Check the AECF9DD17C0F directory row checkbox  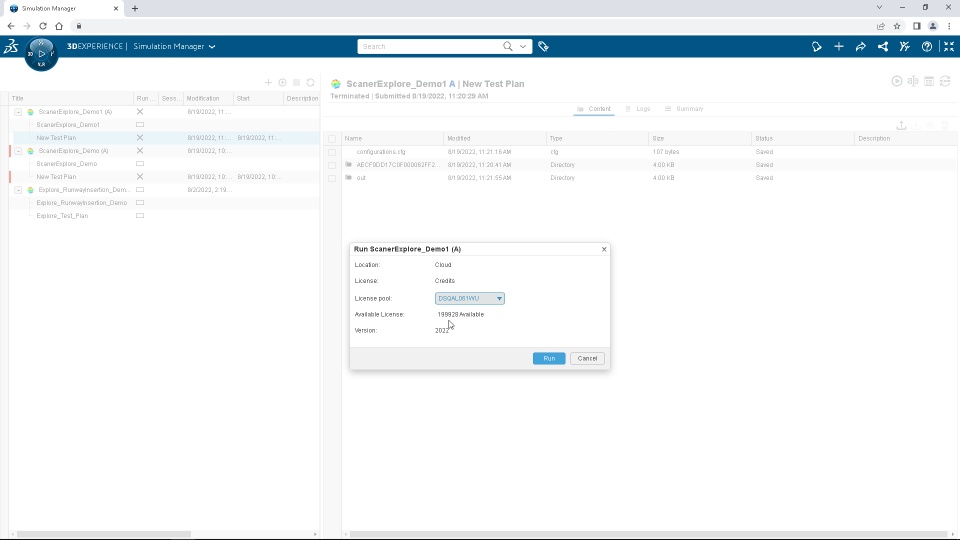pos(332,165)
